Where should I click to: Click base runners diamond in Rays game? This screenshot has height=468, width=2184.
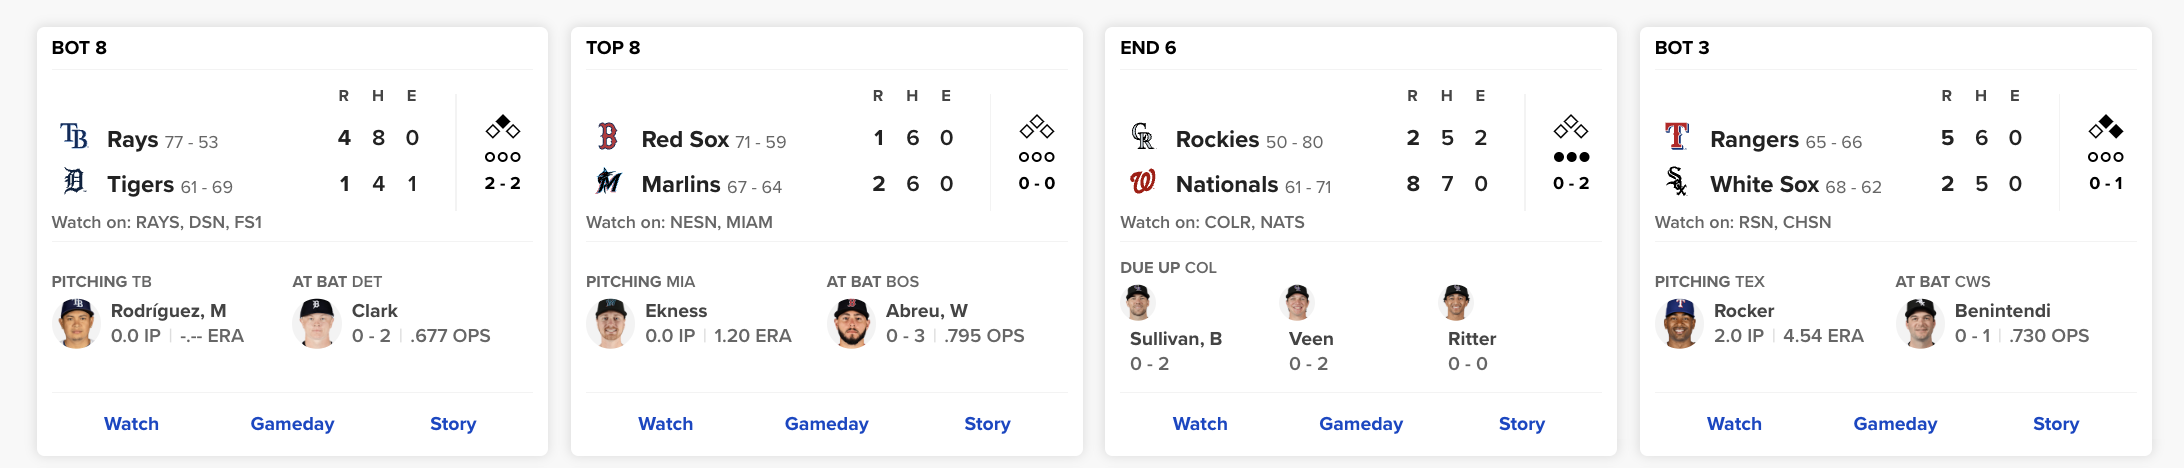pyautogui.click(x=503, y=127)
